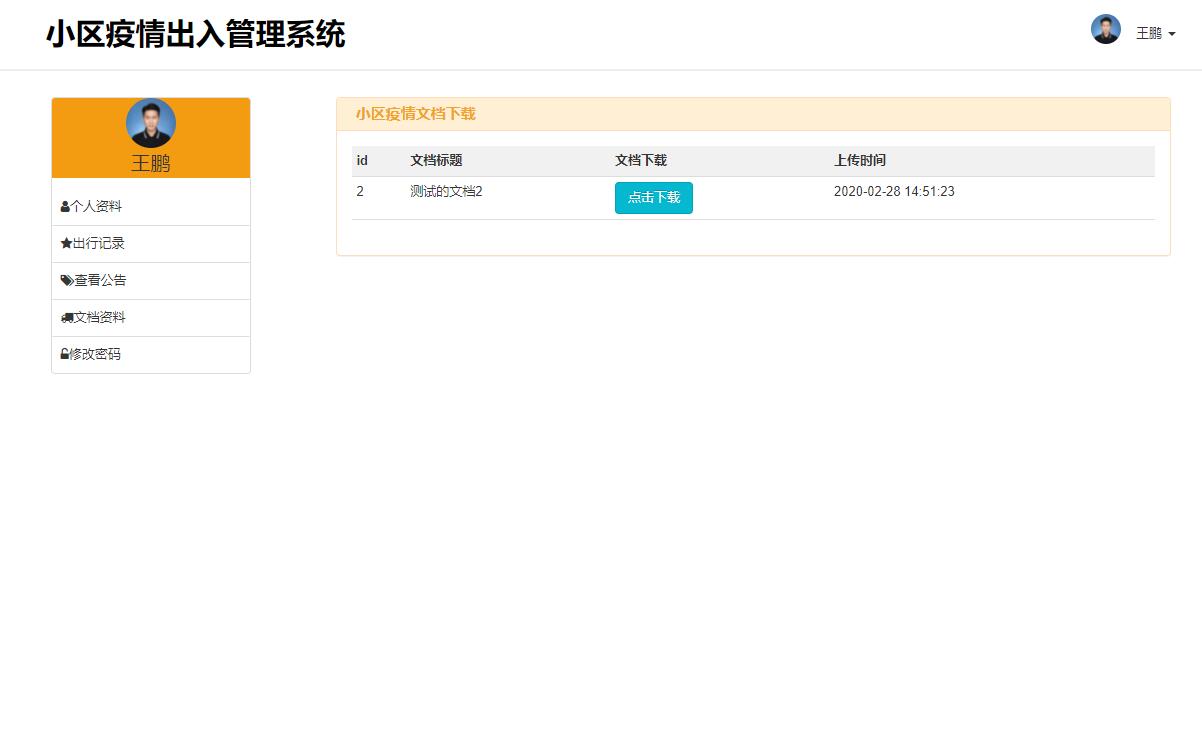This screenshot has height=738, width=1202.
Task: Open 修改密码 from the sidebar
Action: coord(93,354)
